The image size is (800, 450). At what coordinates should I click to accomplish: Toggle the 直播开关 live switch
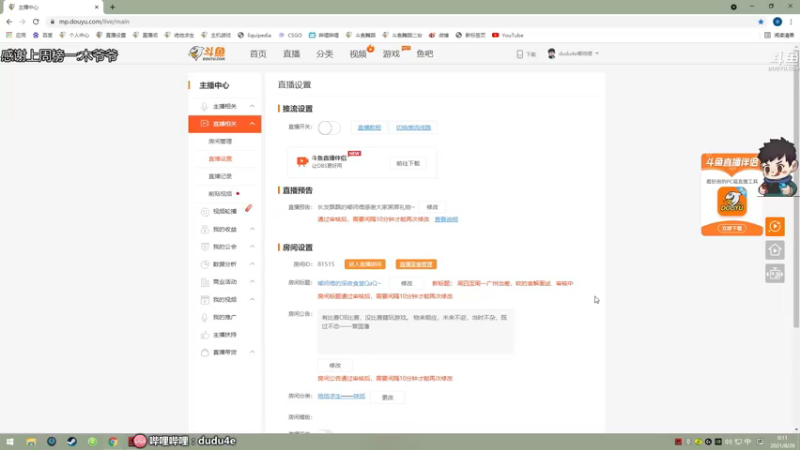tap(329, 128)
